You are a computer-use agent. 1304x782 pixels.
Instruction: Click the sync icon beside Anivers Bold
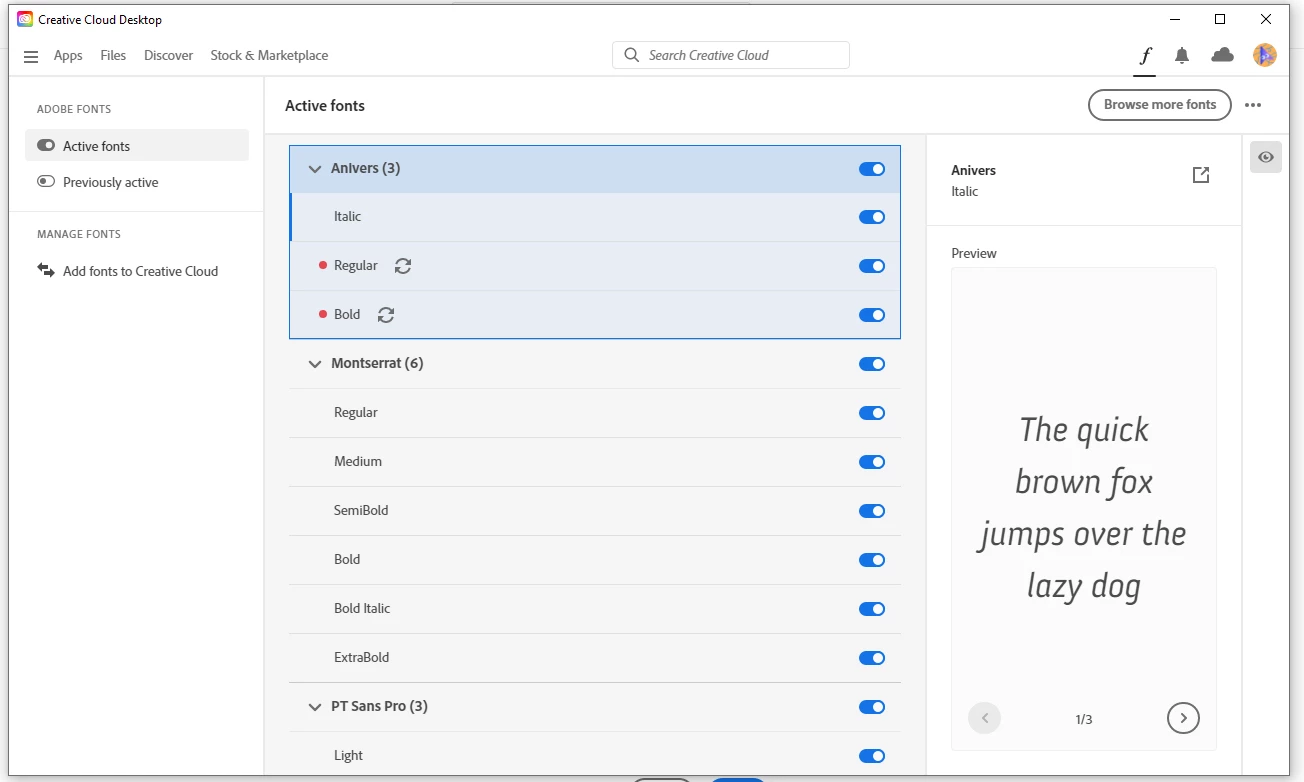[386, 315]
